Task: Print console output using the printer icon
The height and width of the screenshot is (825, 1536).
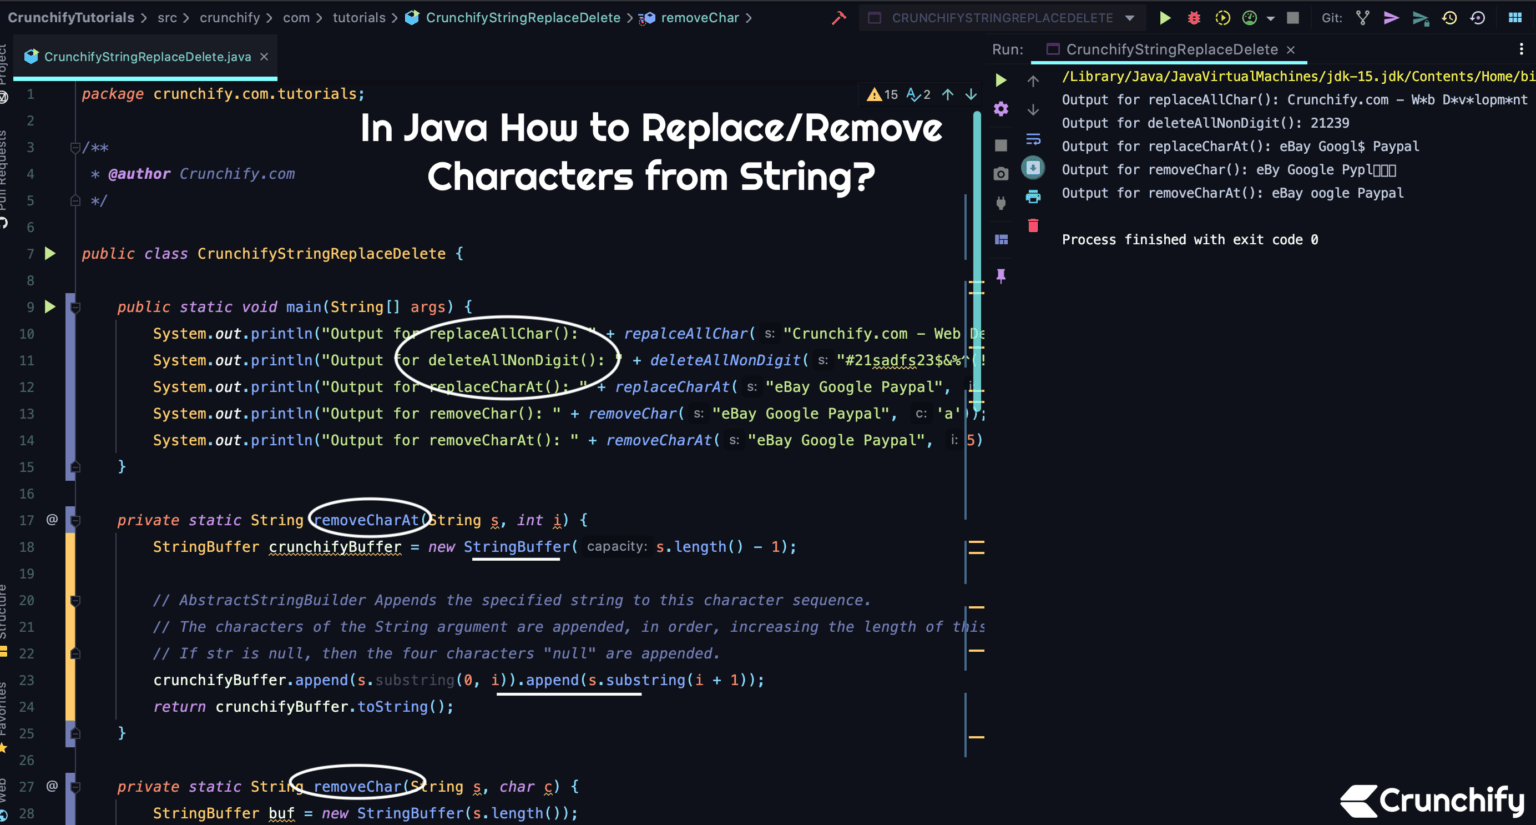Action: (1033, 196)
